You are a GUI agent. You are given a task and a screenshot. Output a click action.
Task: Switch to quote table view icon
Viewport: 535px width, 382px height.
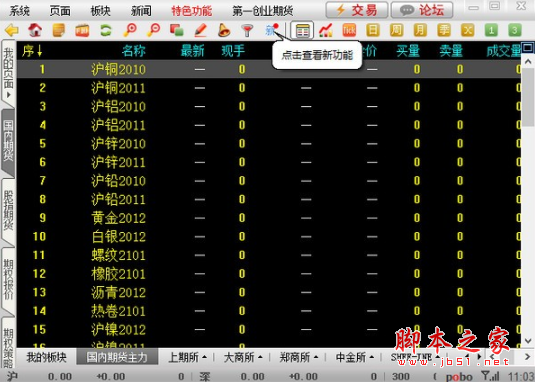click(x=302, y=30)
